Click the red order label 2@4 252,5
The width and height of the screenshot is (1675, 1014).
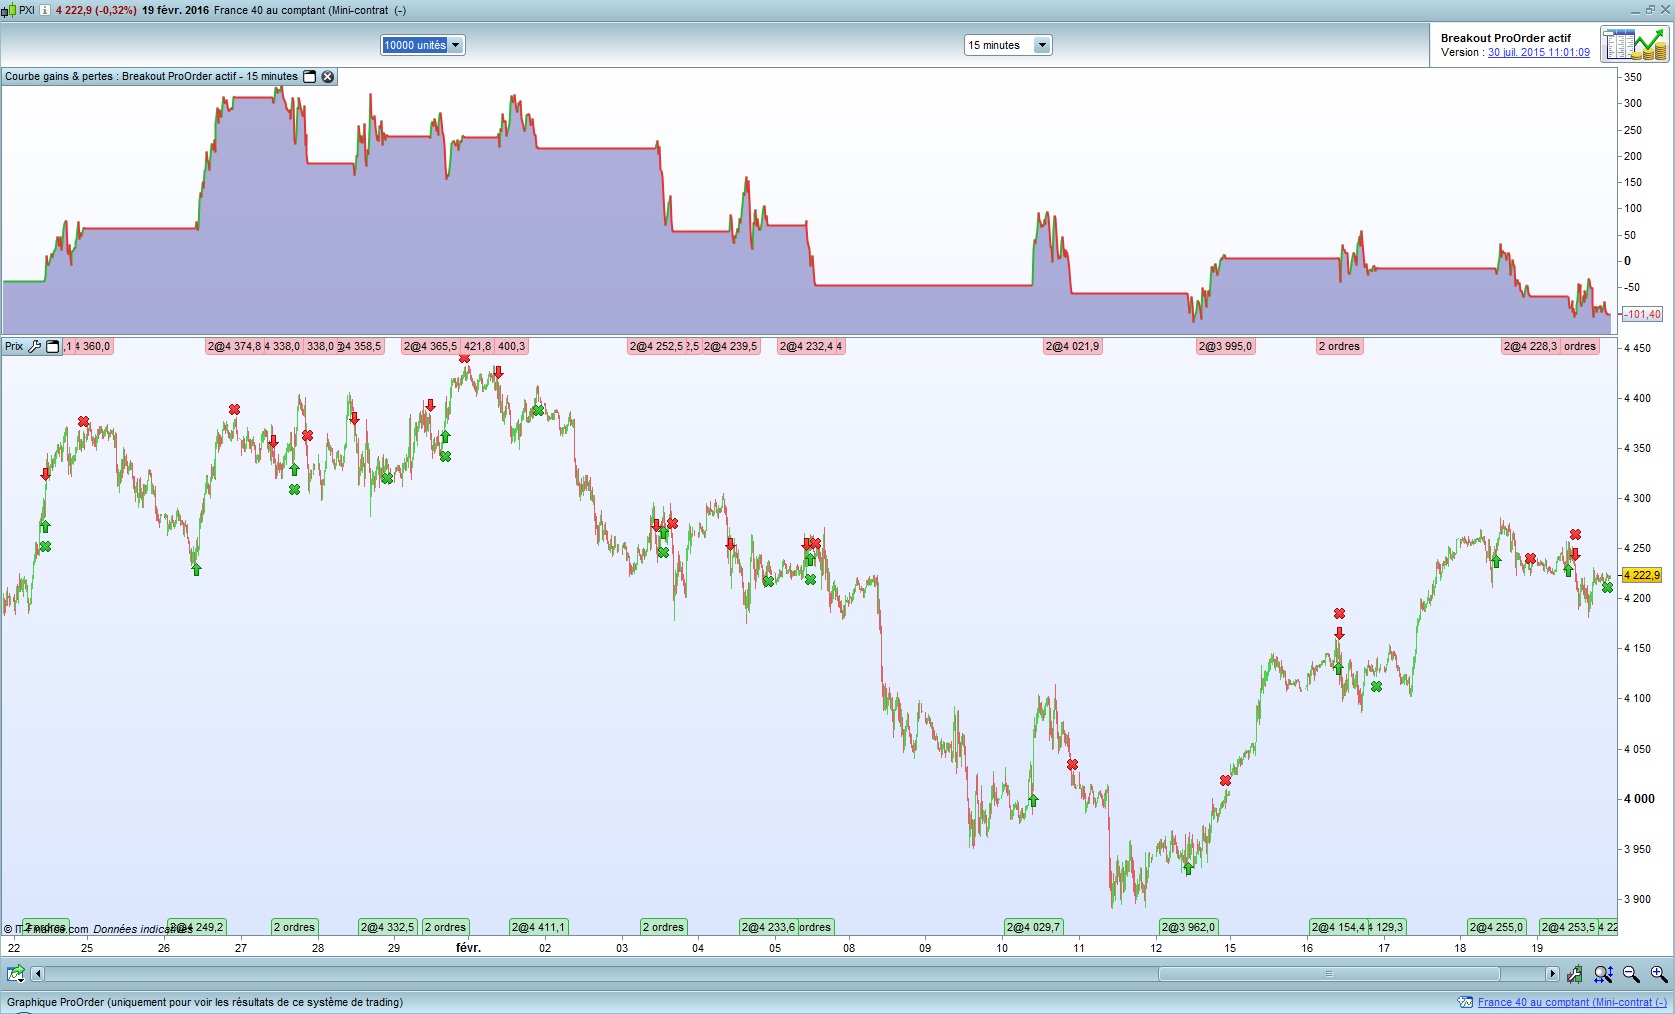click(x=656, y=346)
